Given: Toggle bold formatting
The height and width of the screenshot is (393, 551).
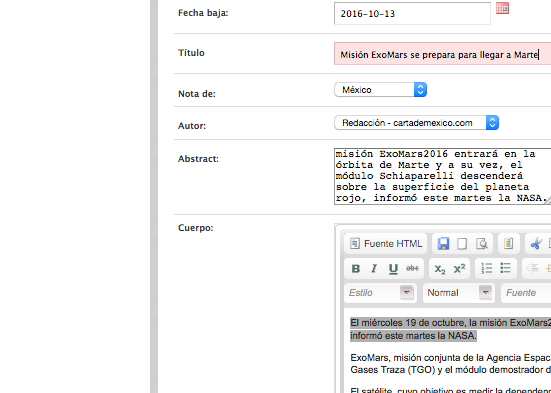Looking at the screenshot, I should click(356, 269).
